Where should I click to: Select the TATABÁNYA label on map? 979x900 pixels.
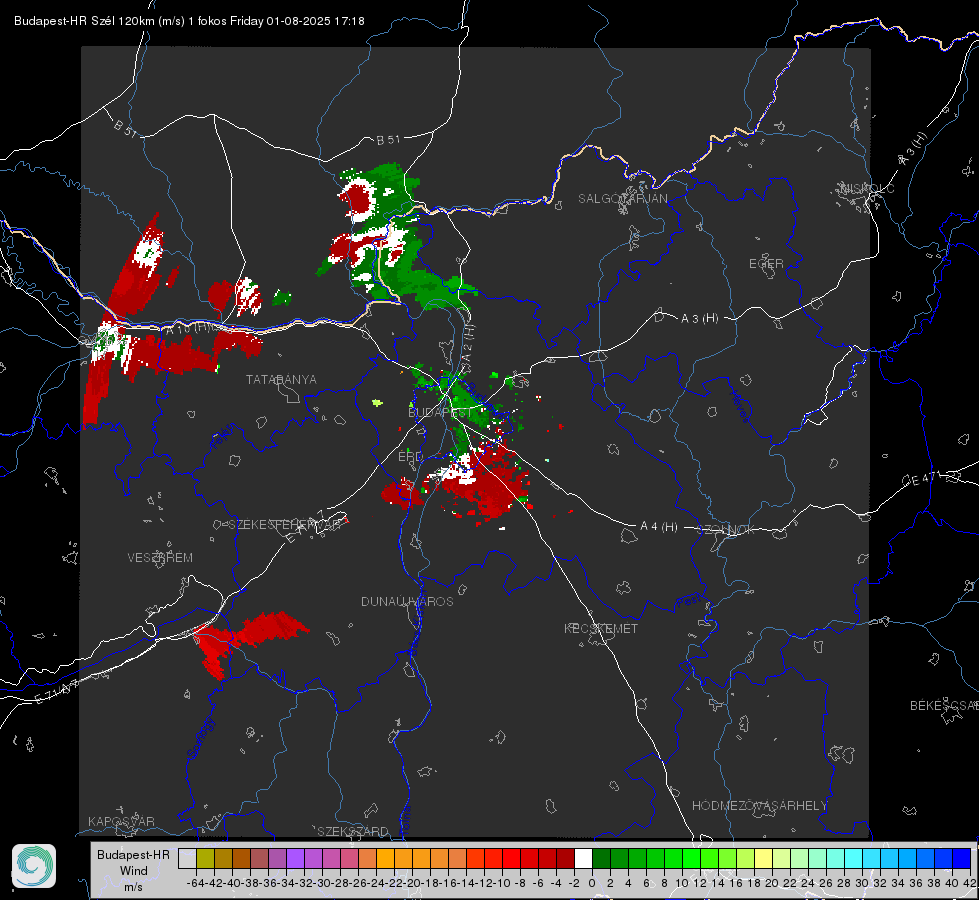coord(281,379)
